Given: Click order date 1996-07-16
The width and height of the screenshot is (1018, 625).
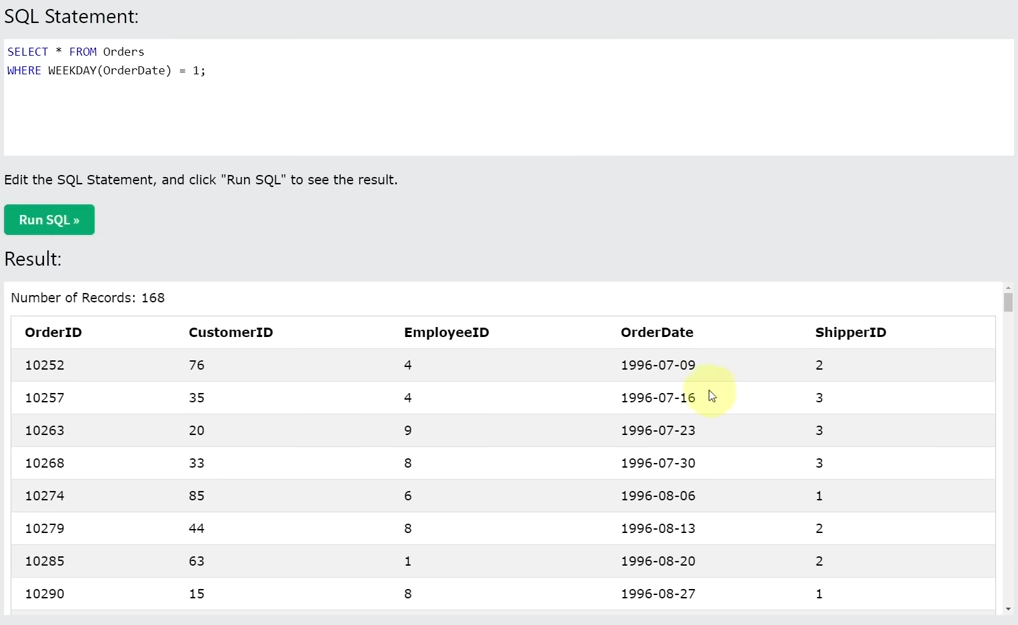Looking at the screenshot, I should pyautogui.click(x=658, y=398).
